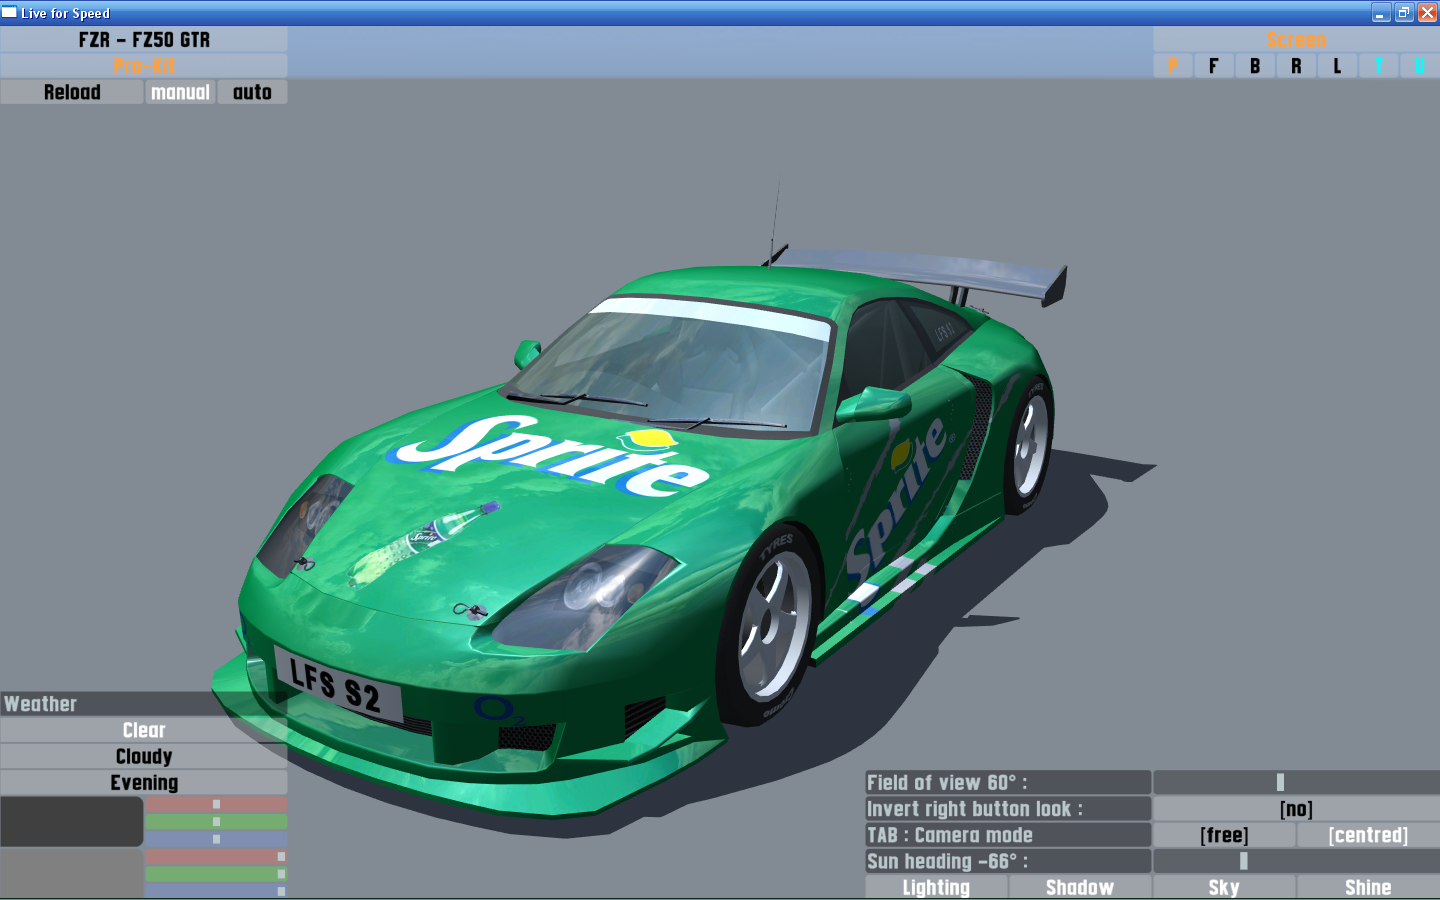Open the Lighting tab
Screen dimensions: 1440x900
pyautogui.click(x=936, y=887)
